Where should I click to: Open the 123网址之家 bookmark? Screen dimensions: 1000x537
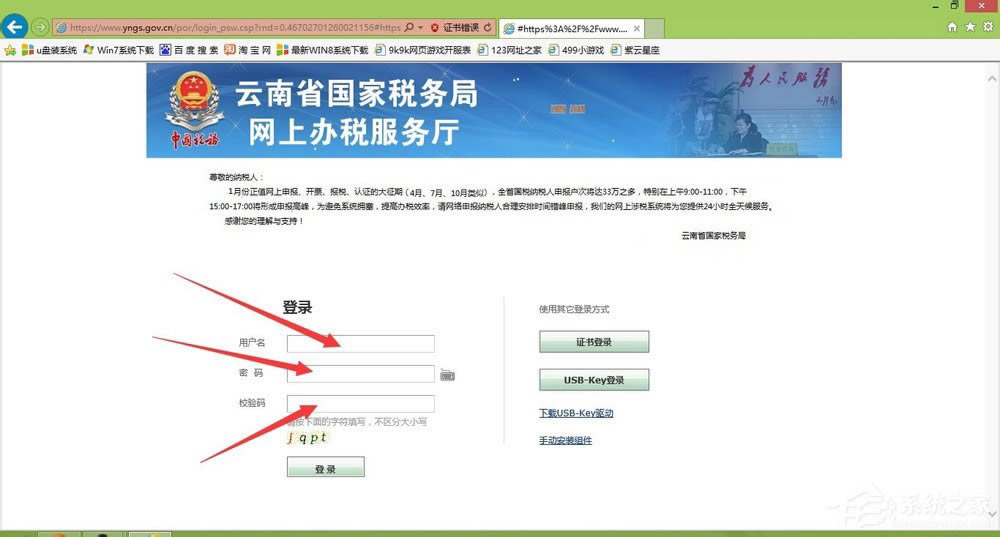(510, 50)
